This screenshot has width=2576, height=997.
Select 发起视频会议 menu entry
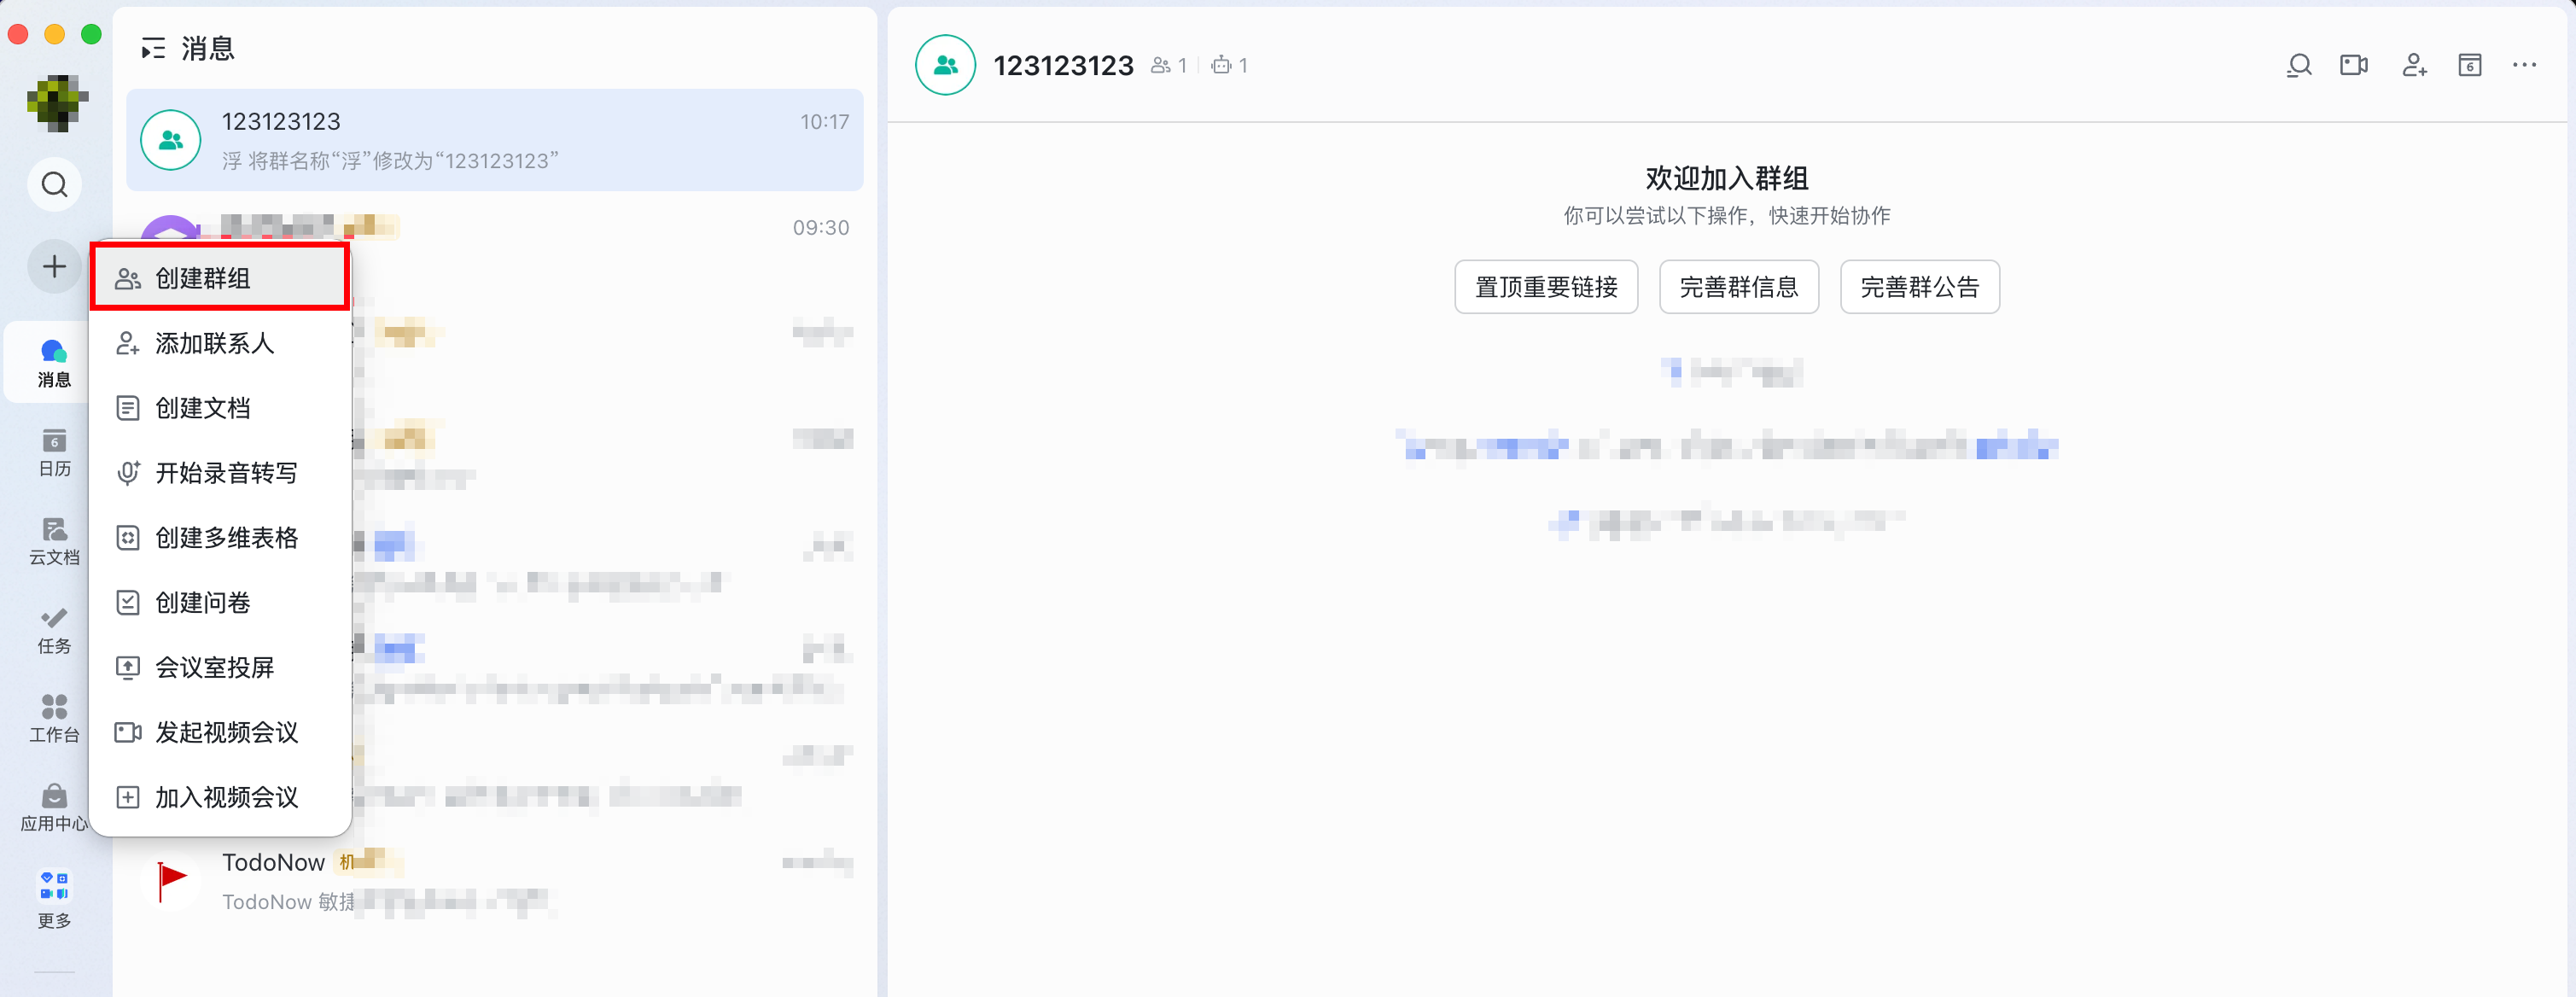click(225, 732)
